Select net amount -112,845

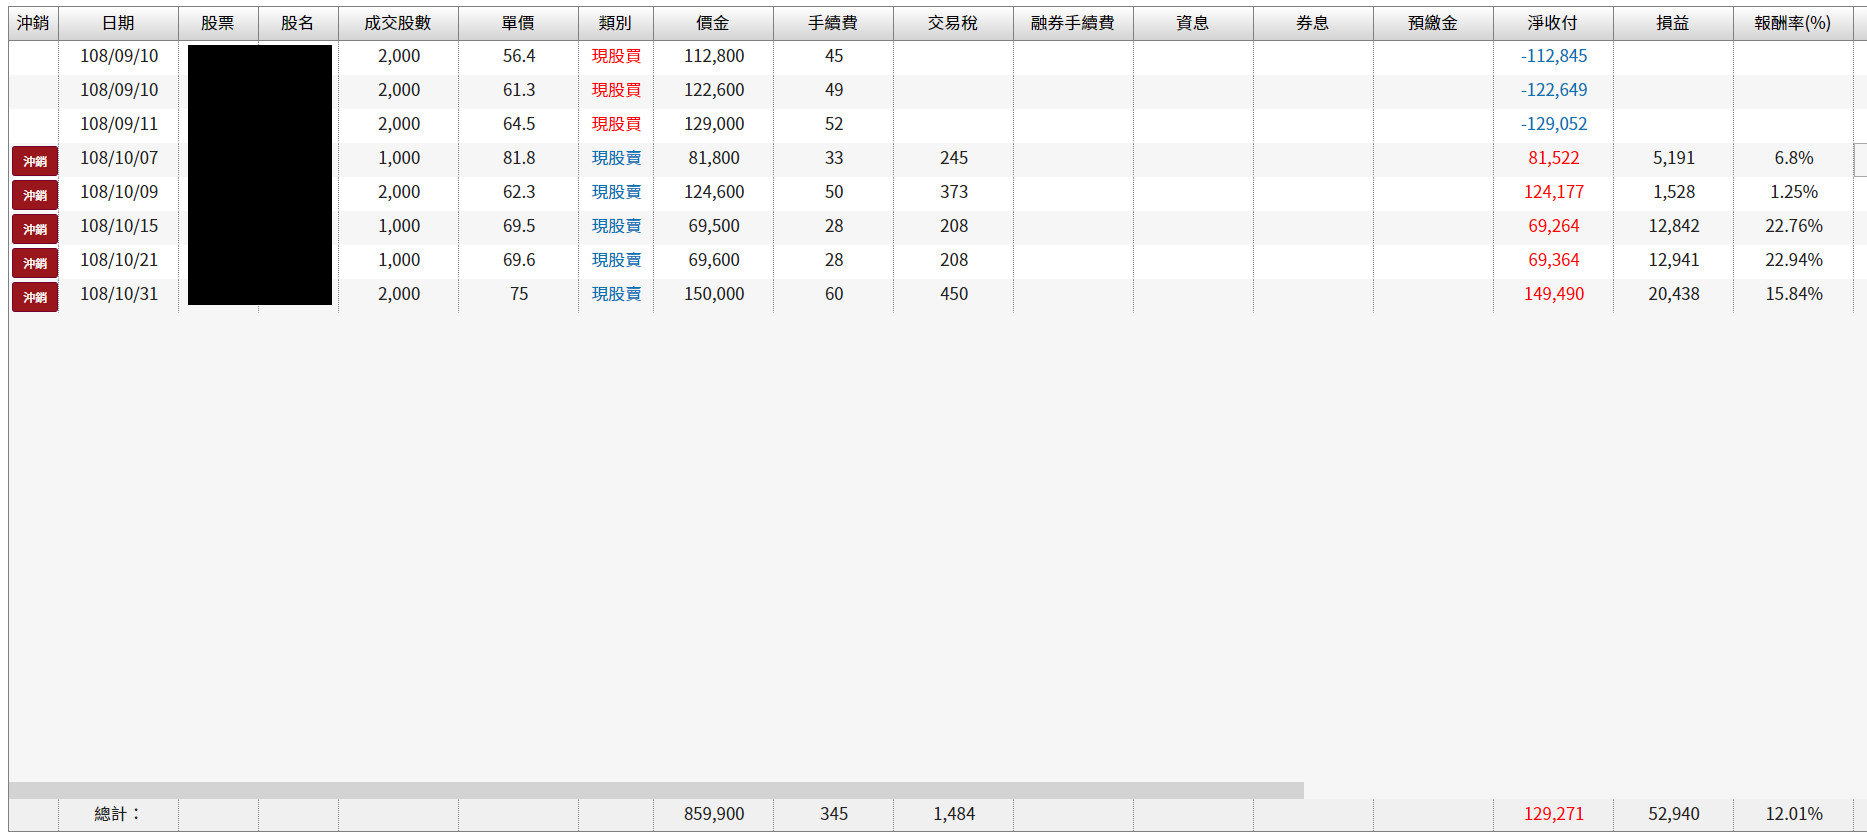click(1554, 56)
